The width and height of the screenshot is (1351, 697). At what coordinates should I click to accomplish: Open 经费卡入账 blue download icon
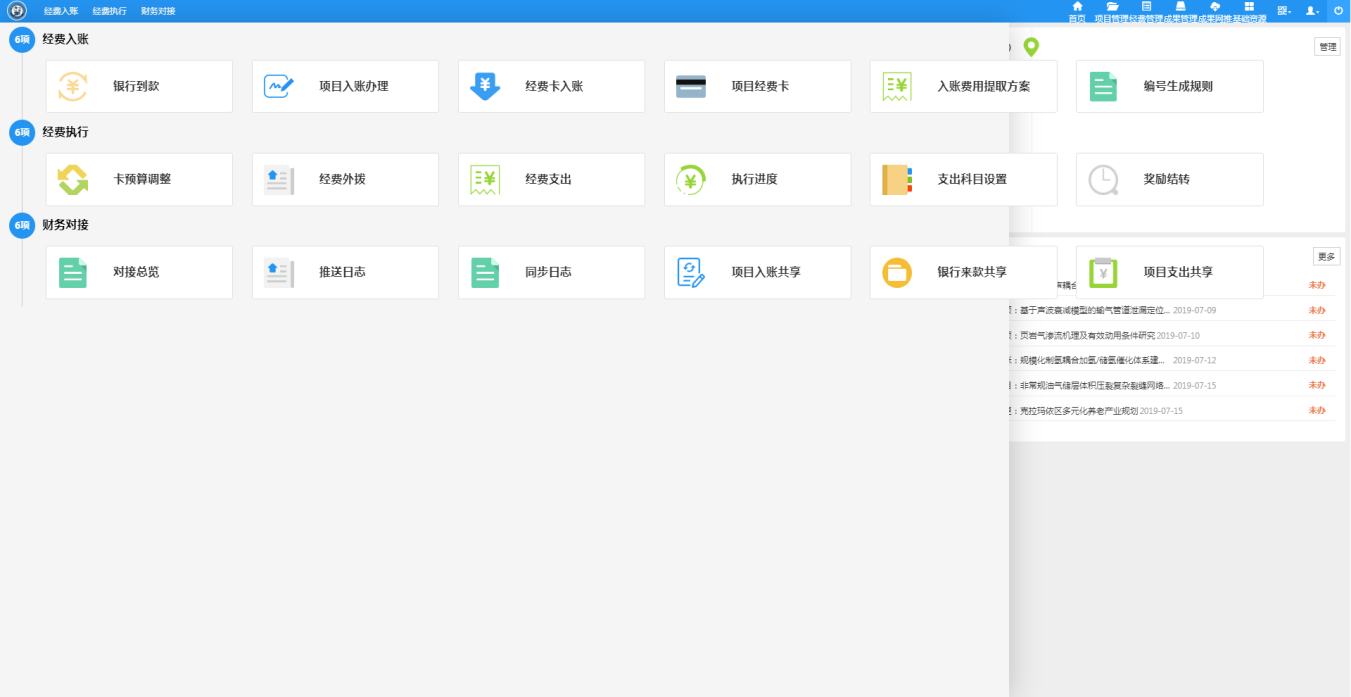point(485,86)
